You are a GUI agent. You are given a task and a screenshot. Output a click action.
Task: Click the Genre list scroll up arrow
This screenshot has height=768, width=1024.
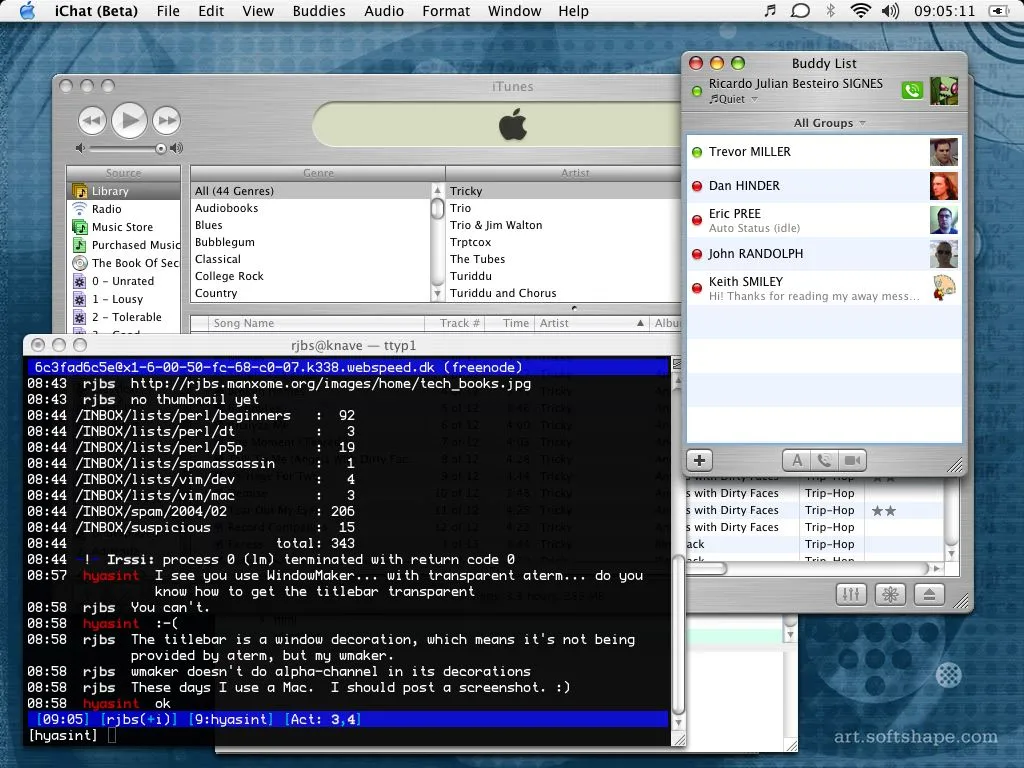click(x=438, y=190)
